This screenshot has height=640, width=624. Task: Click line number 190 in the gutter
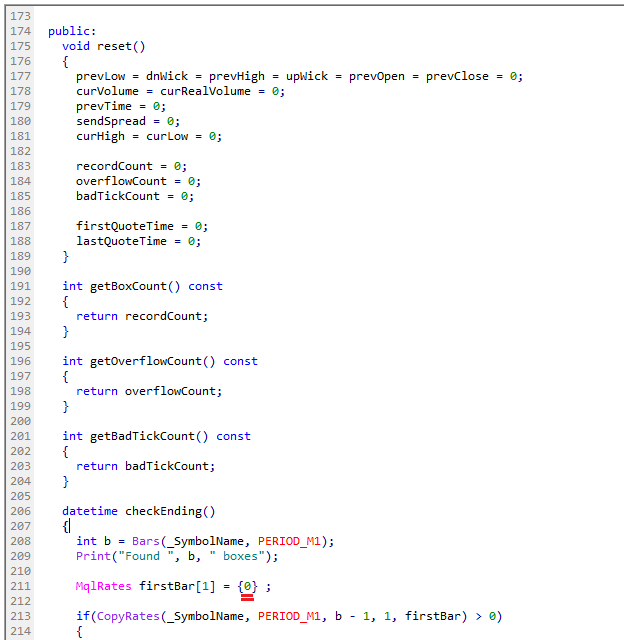(x=20, y=271)
